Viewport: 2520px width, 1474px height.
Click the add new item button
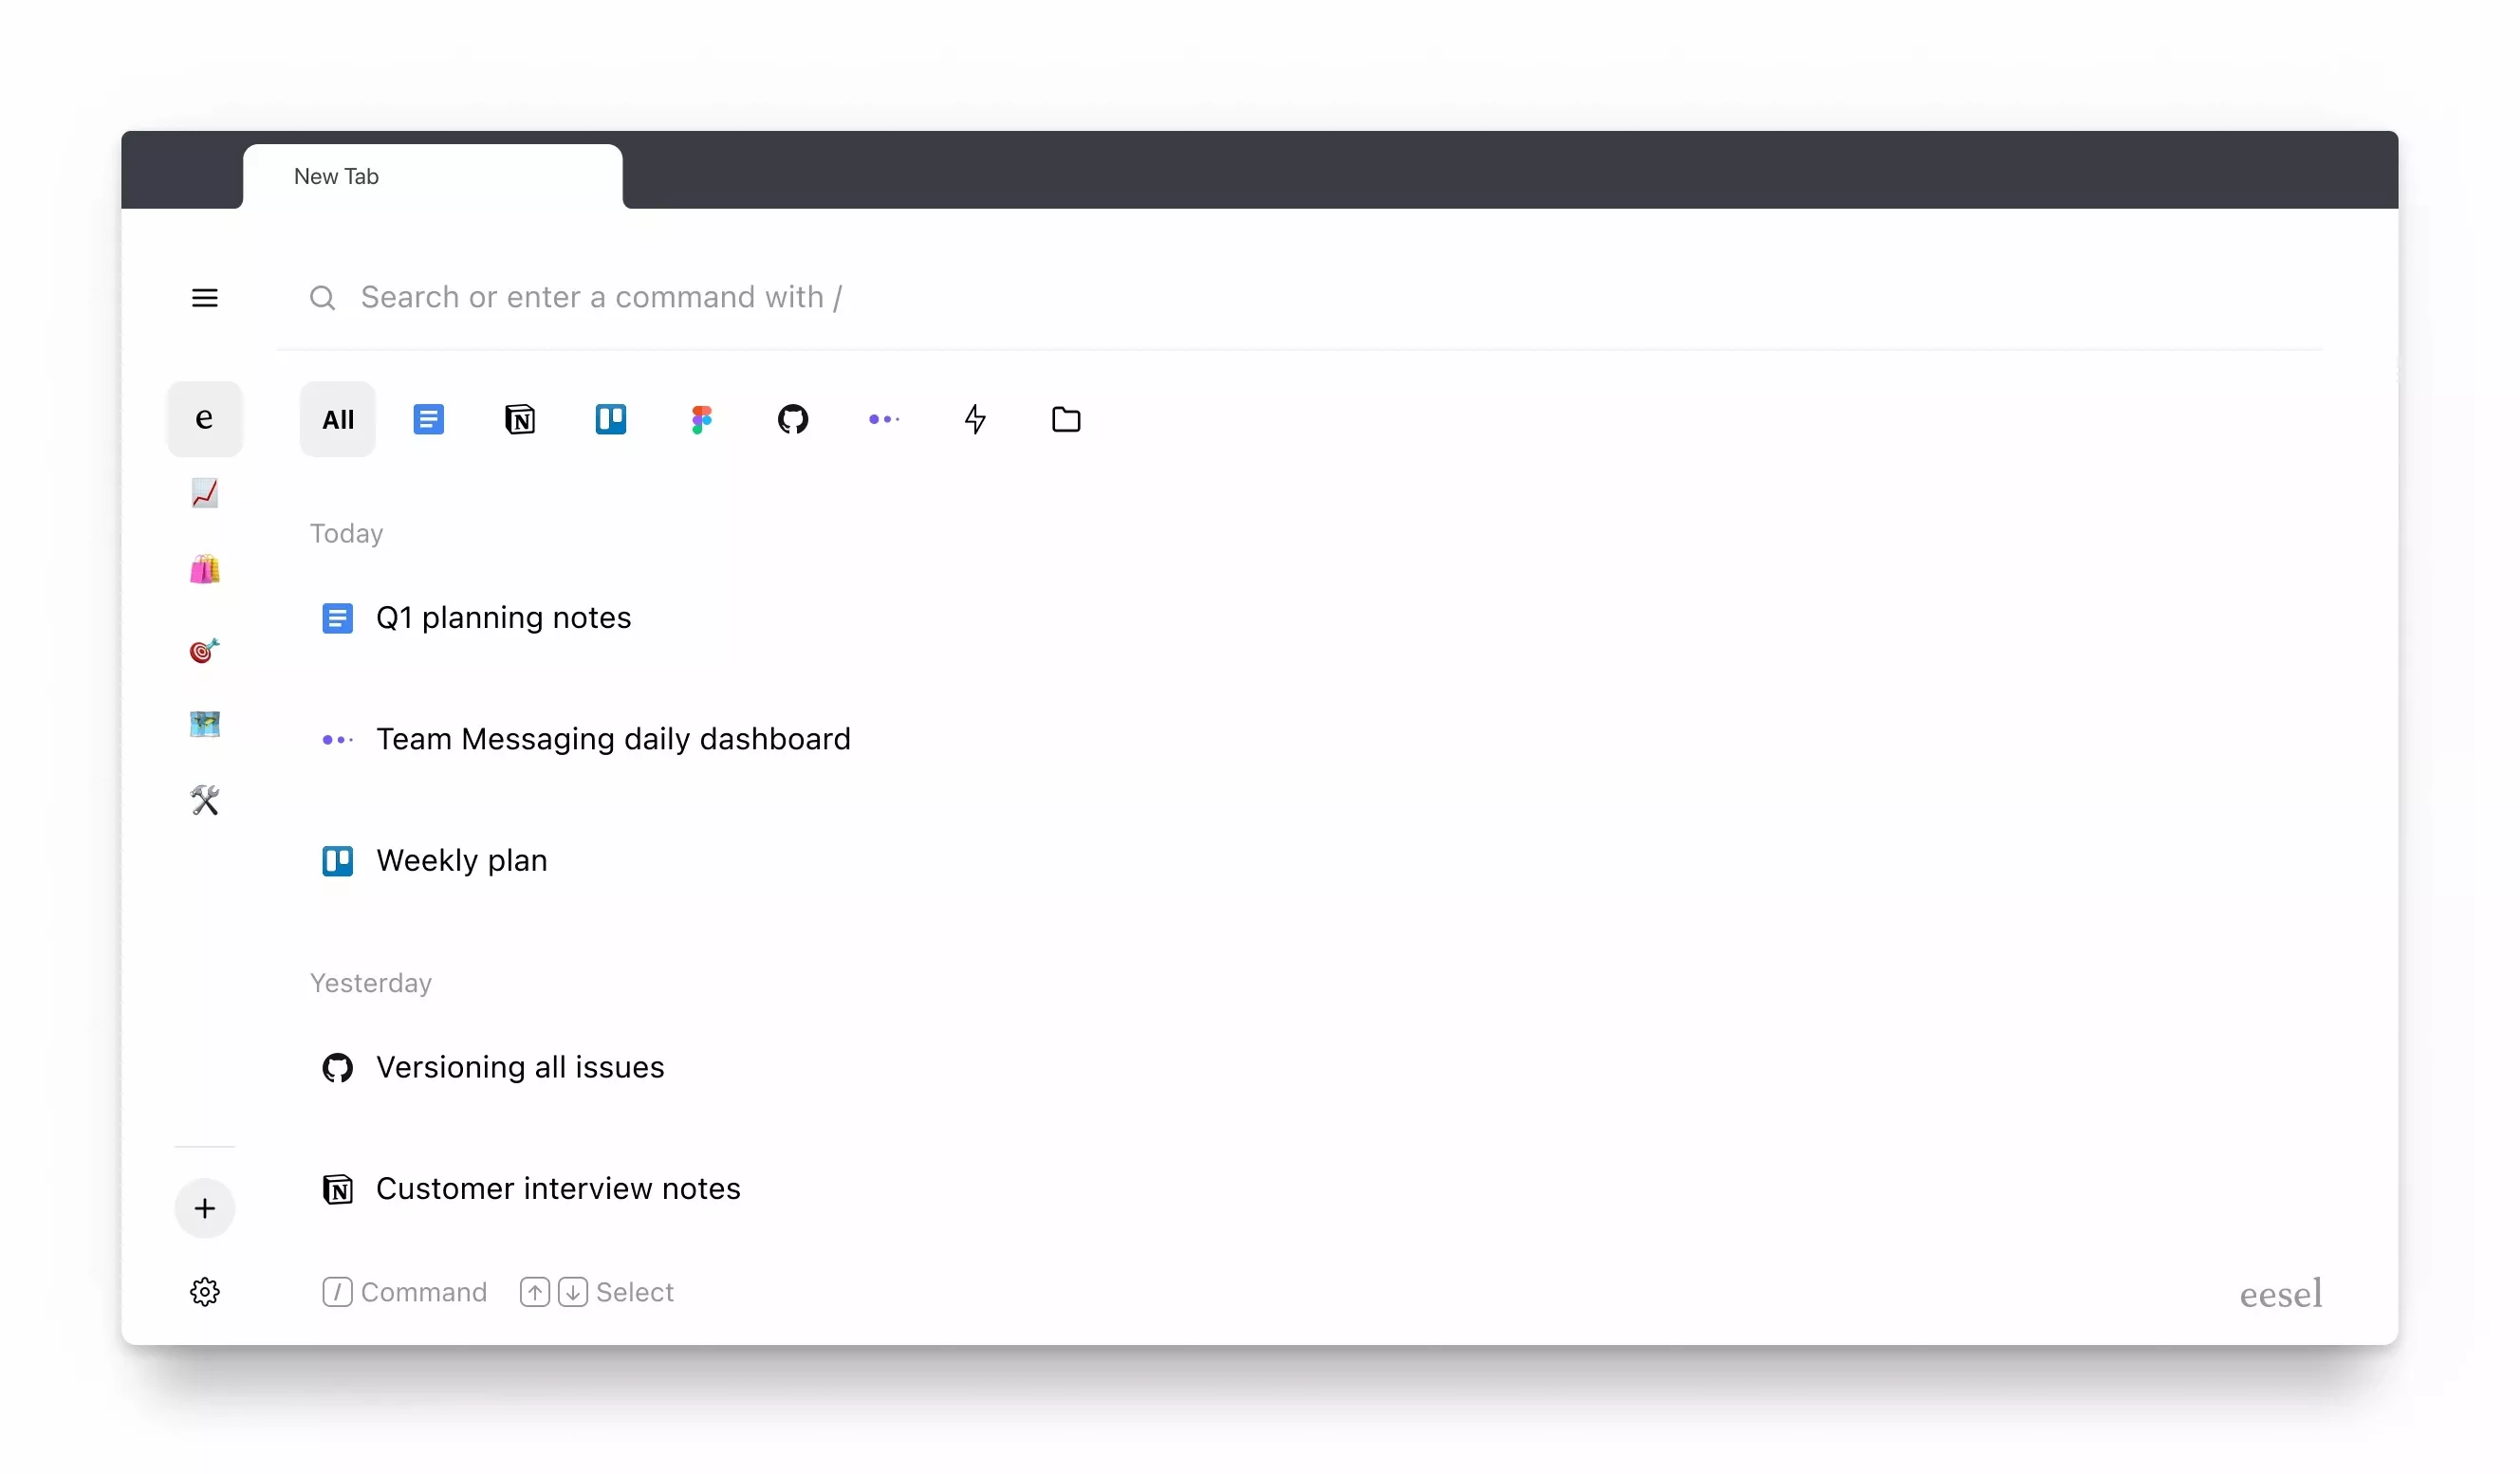[x=205, y=1207]
